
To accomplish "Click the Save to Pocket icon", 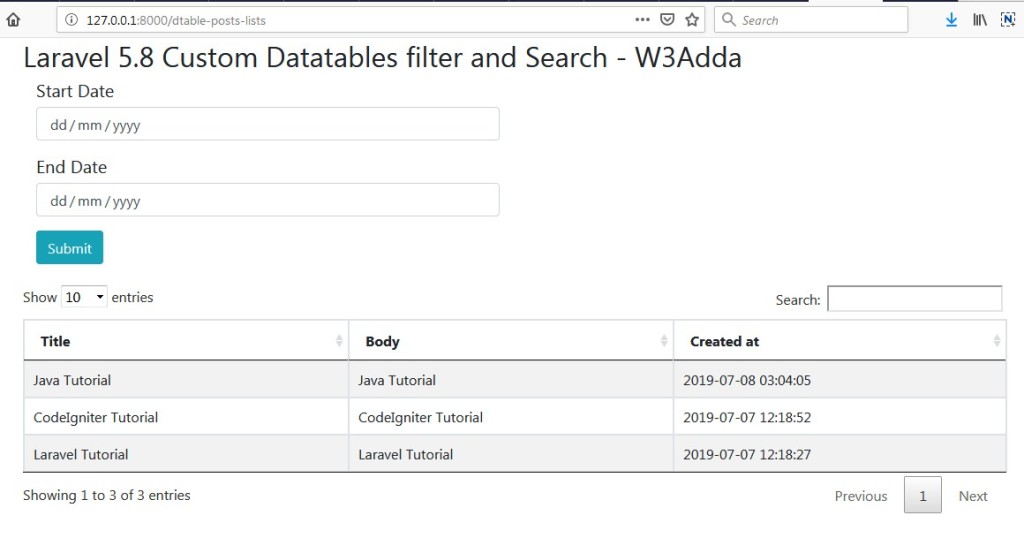I will [x=667, y=20].
